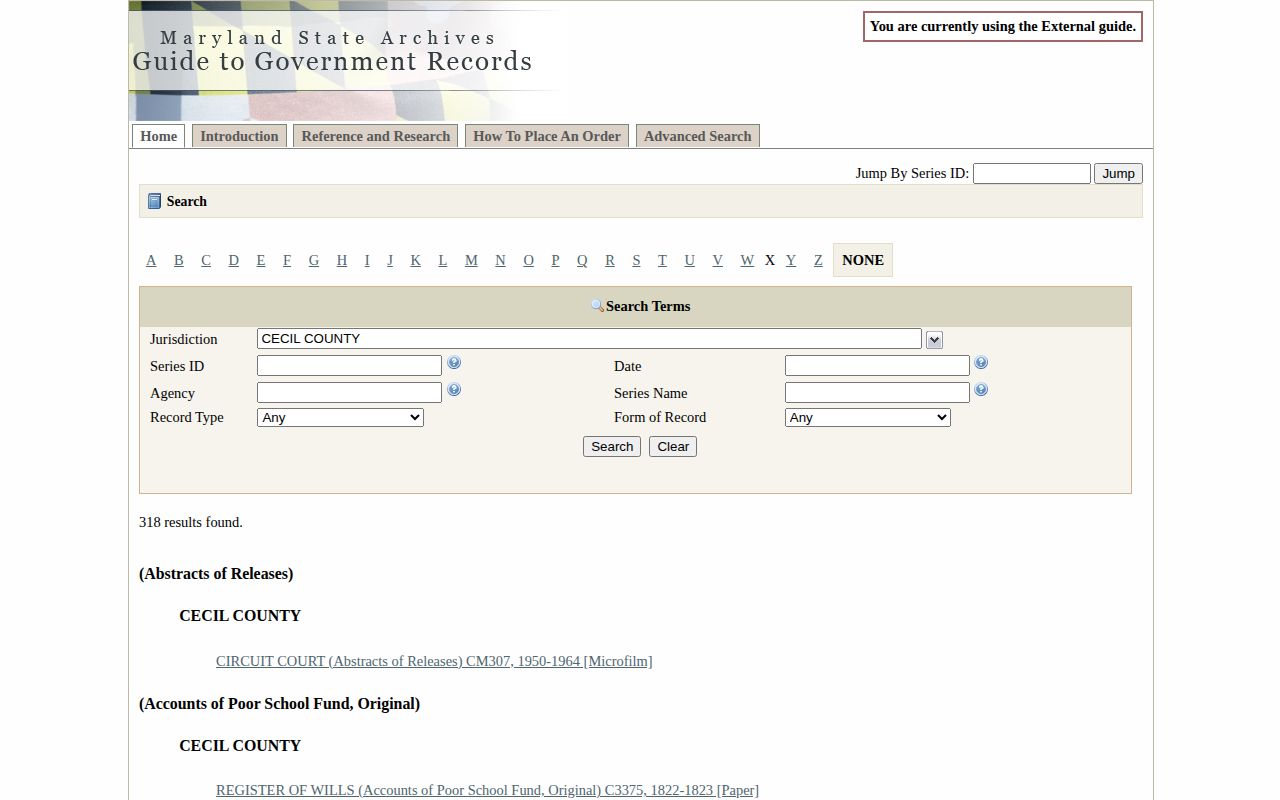Click the help icon next to Series Name
The image size is (1280, 800).
coord(981,390)
